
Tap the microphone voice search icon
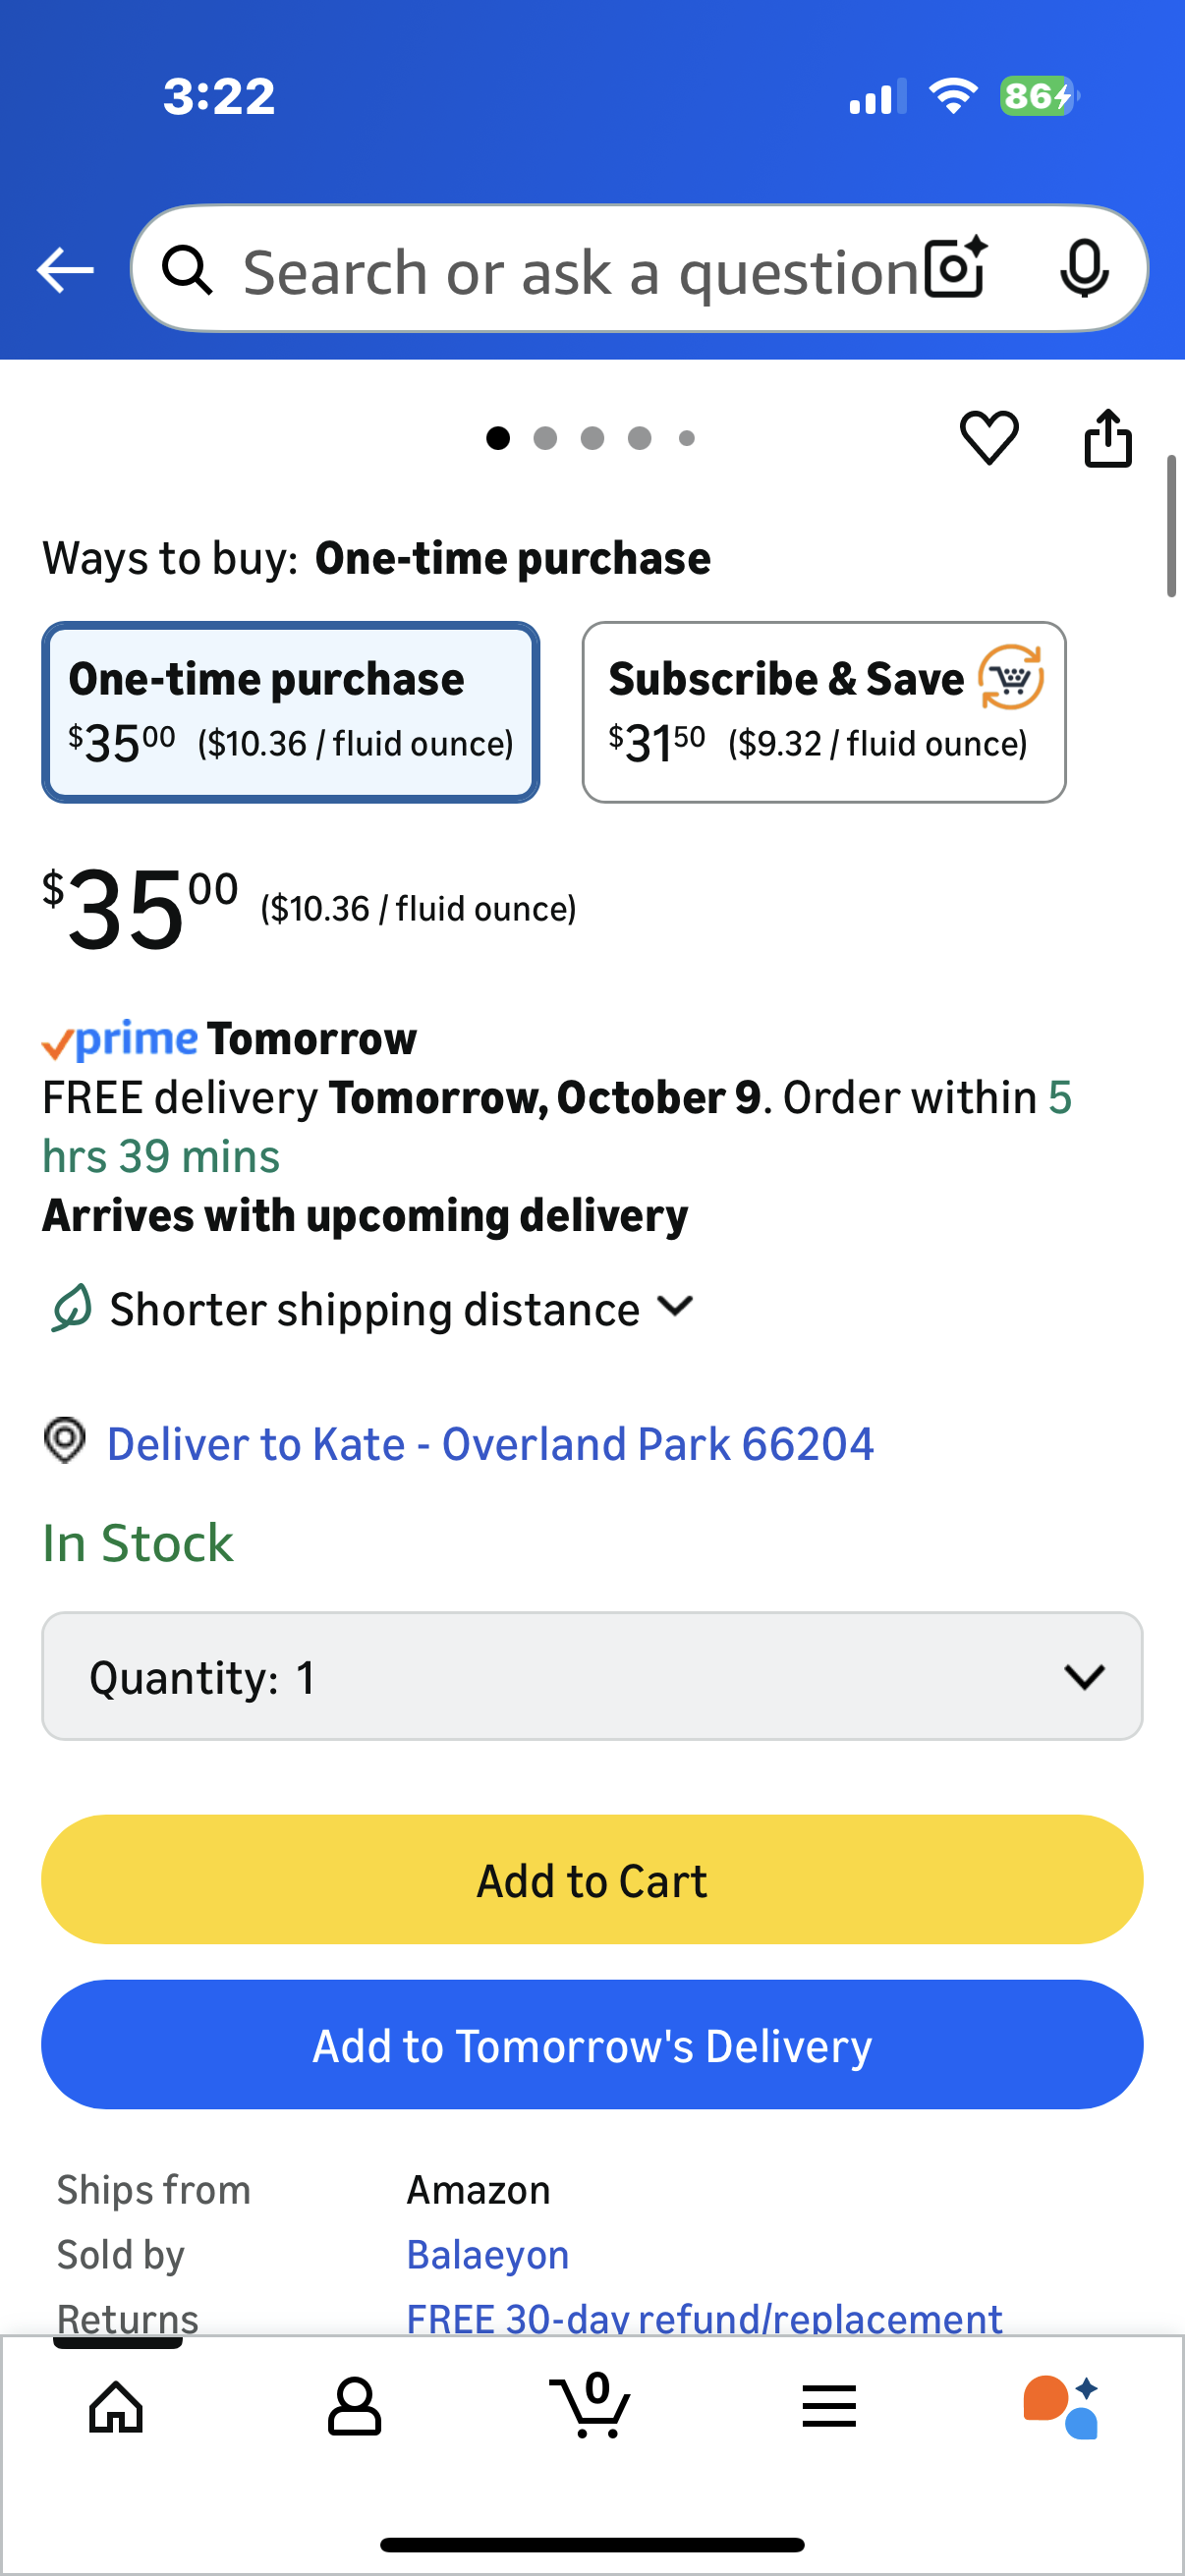[1084, 269]
